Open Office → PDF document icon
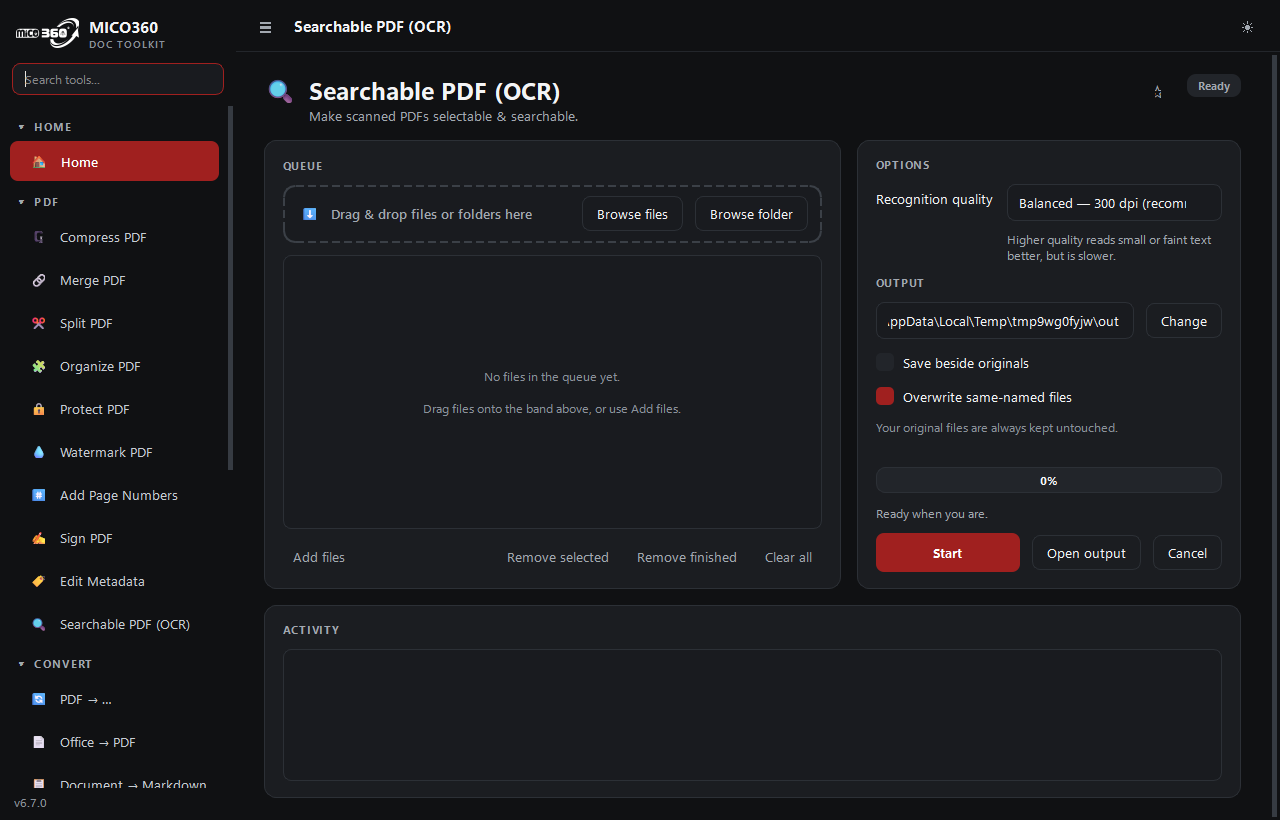The height and width of the screenshot is (820, 1280). [x=39, y=743]
